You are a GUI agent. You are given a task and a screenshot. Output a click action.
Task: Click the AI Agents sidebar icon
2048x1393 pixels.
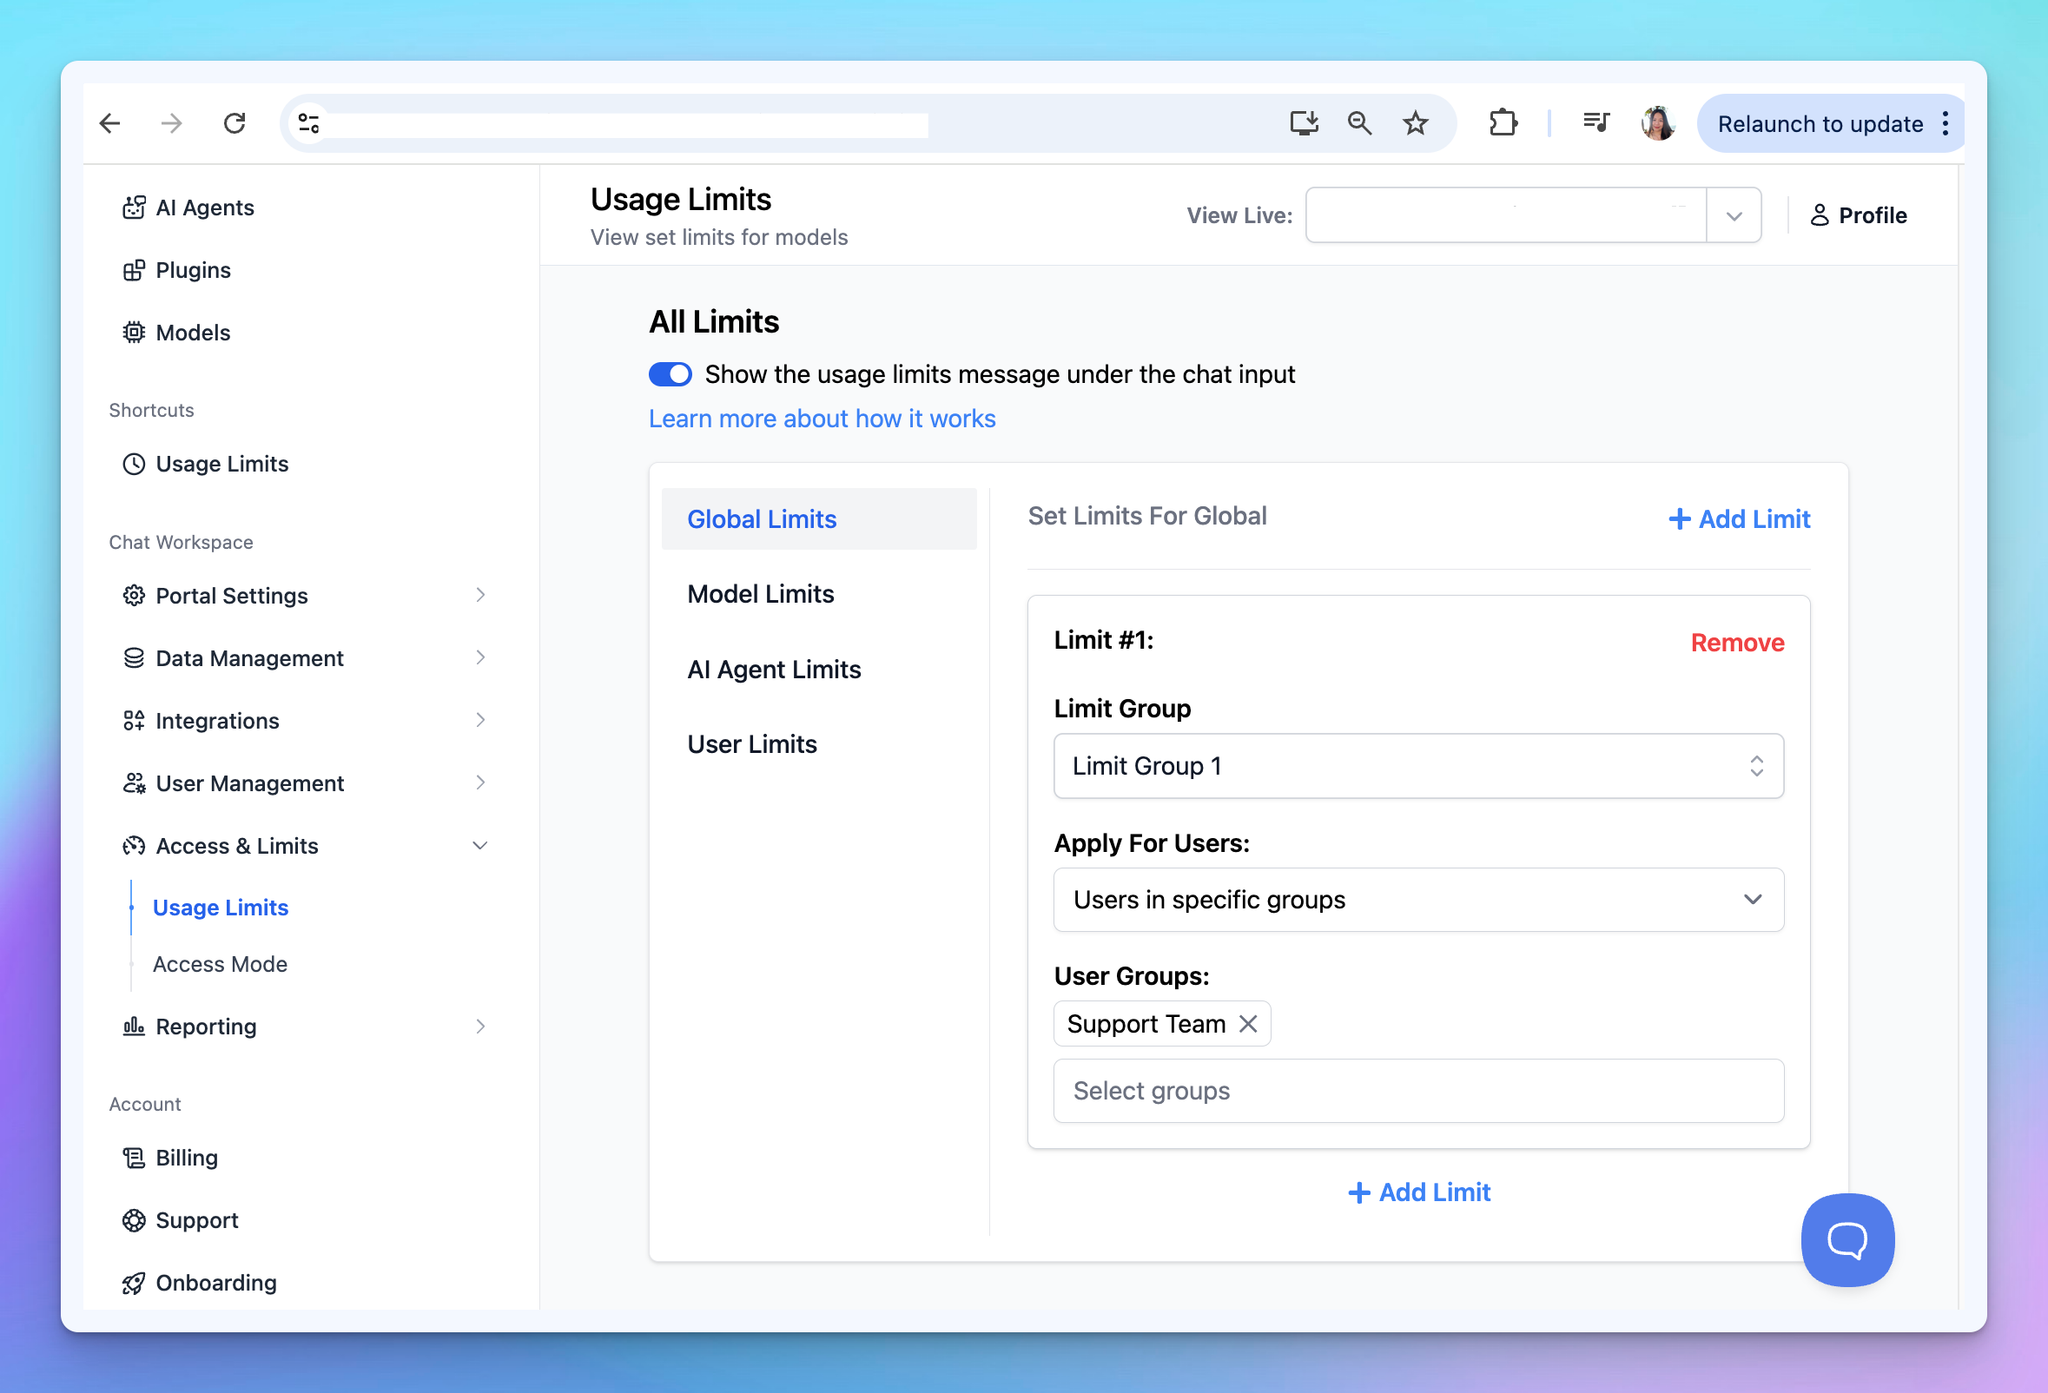[x=133, y=207]
